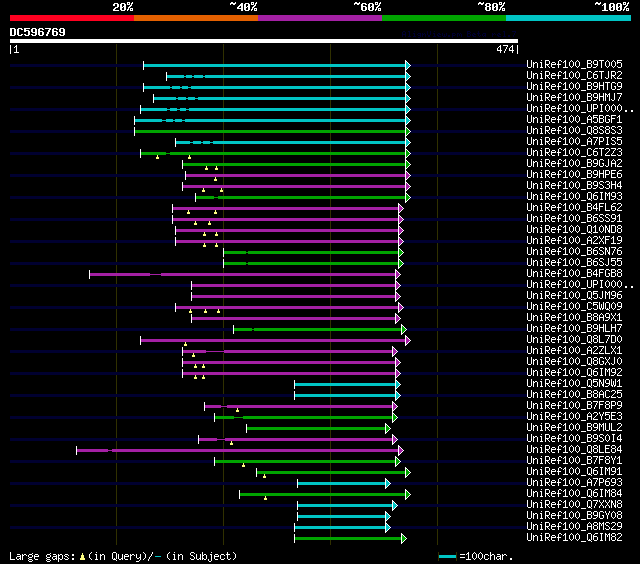This screenshot has height=564, width=640.
Task: Select the UniRef100_B9GY08 label
Action: click(x=574, y=516)
